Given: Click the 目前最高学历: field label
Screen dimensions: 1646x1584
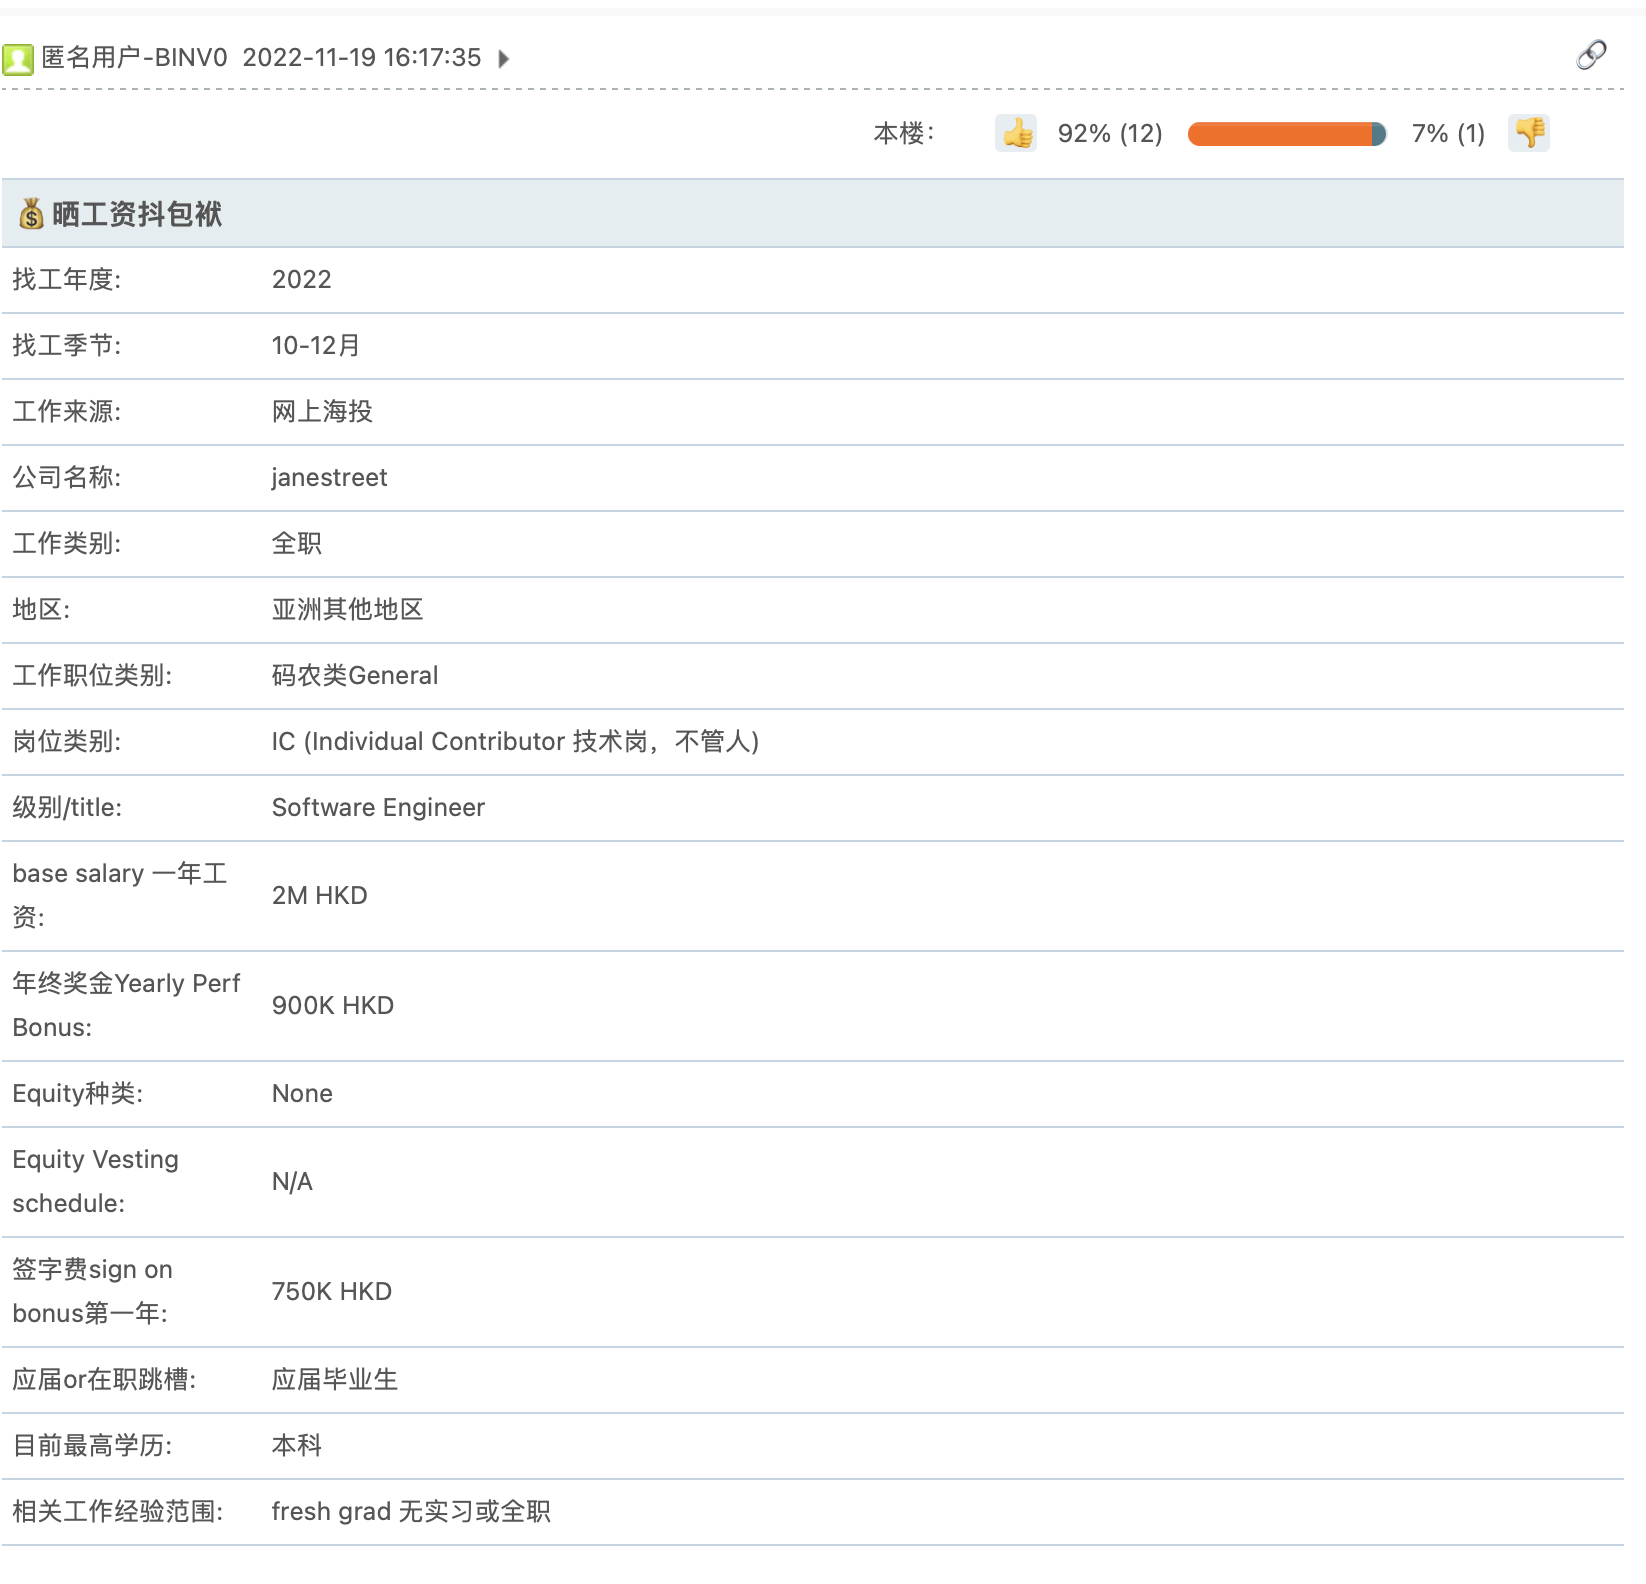Looking at the screenshot, I should 92,1445.
